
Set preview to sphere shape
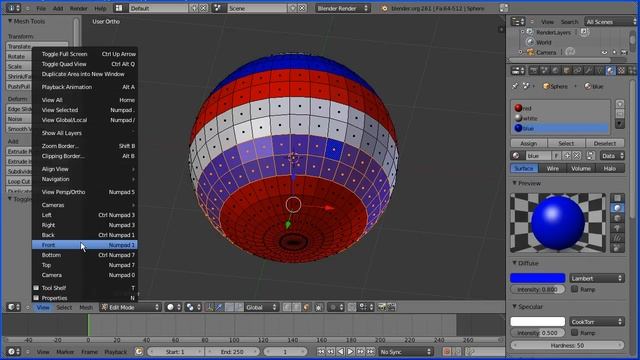618,208
